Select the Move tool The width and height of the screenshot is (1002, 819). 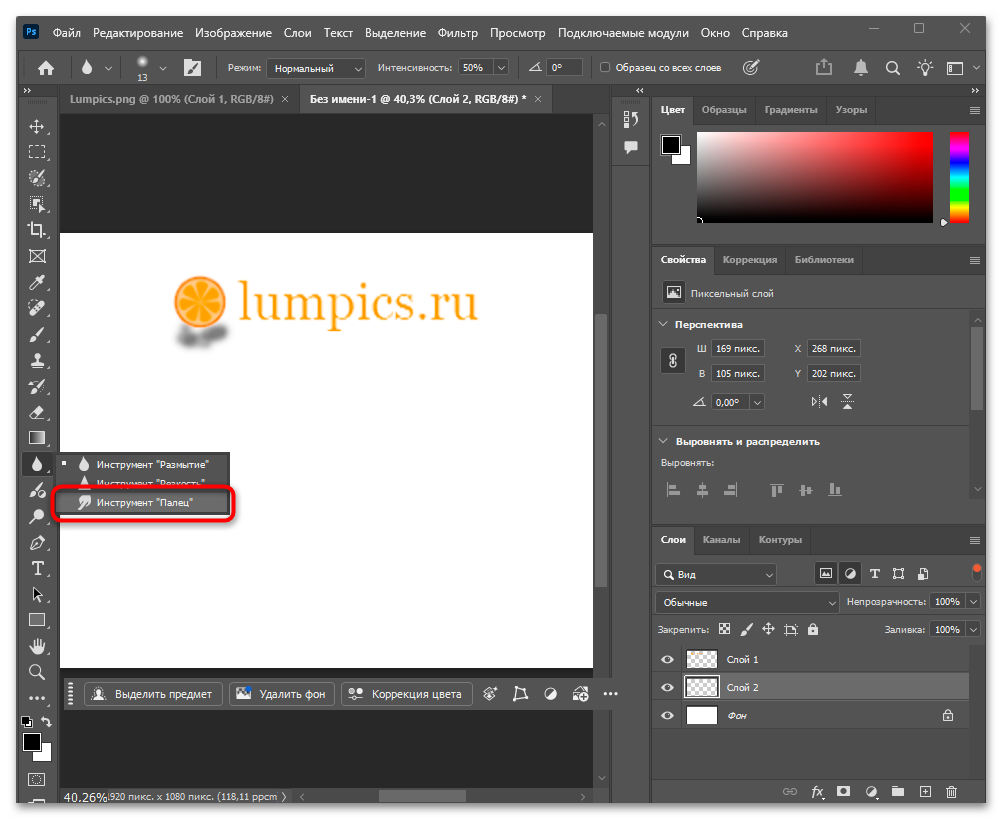tap(37, 126)
